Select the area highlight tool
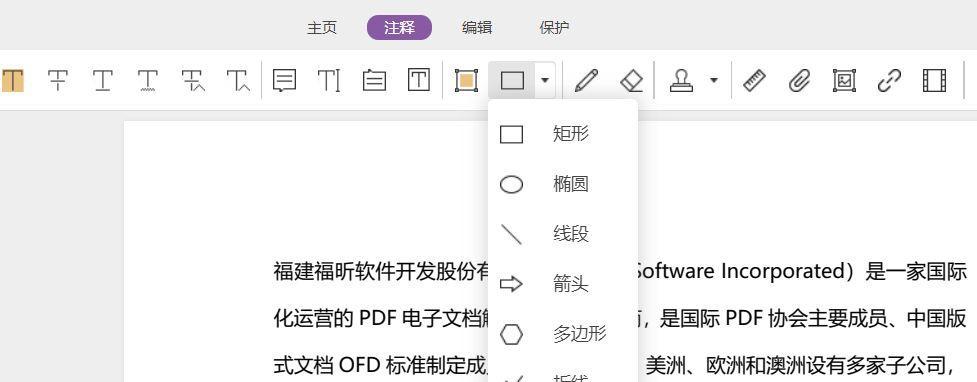 pyautogui.click(x=466, y=80)
